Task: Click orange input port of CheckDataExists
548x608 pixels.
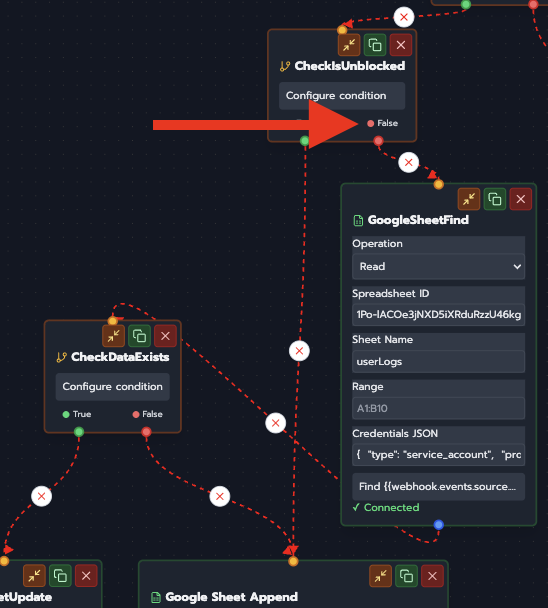Action: point(112,321)
